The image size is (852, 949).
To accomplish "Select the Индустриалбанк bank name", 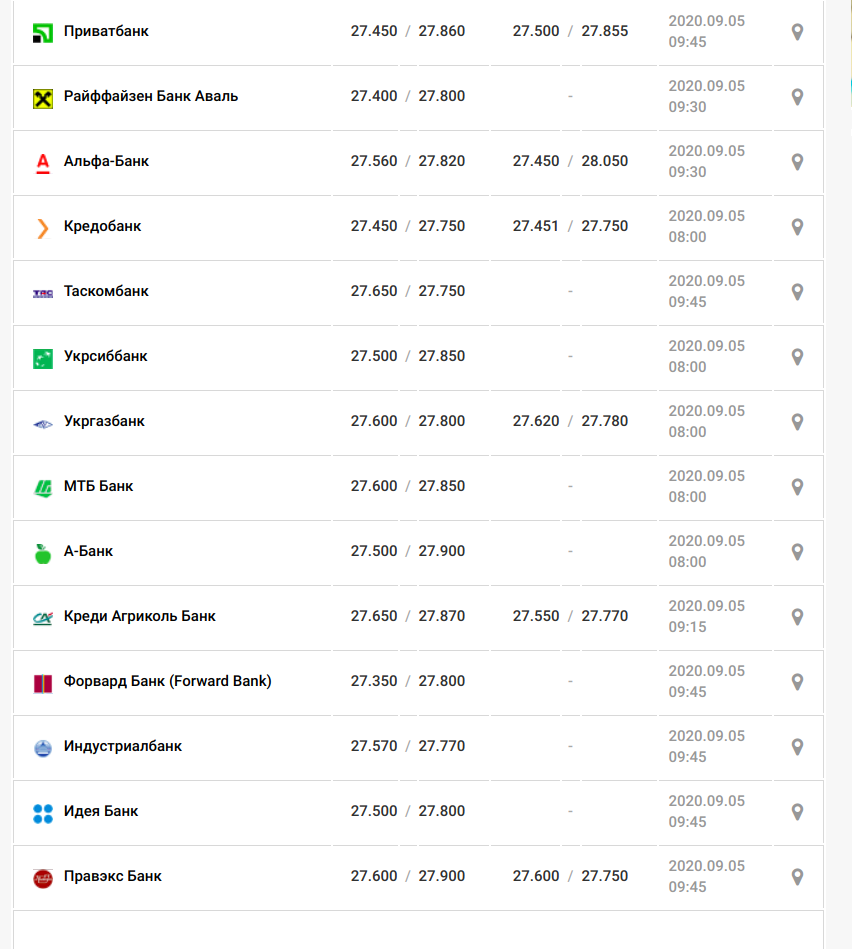I will pos(123,746).
